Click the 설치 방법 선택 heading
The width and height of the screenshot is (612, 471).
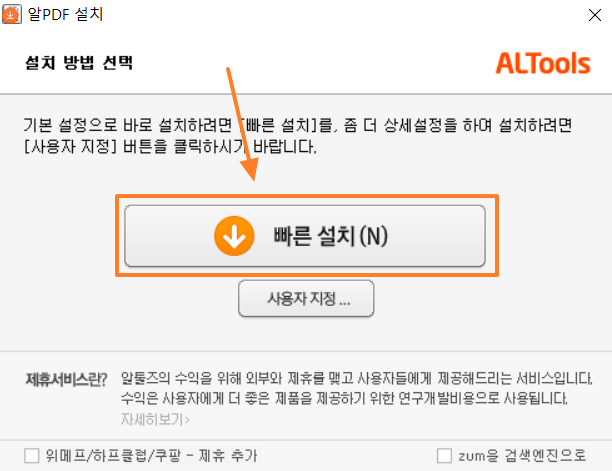click(x=79, y=63)
